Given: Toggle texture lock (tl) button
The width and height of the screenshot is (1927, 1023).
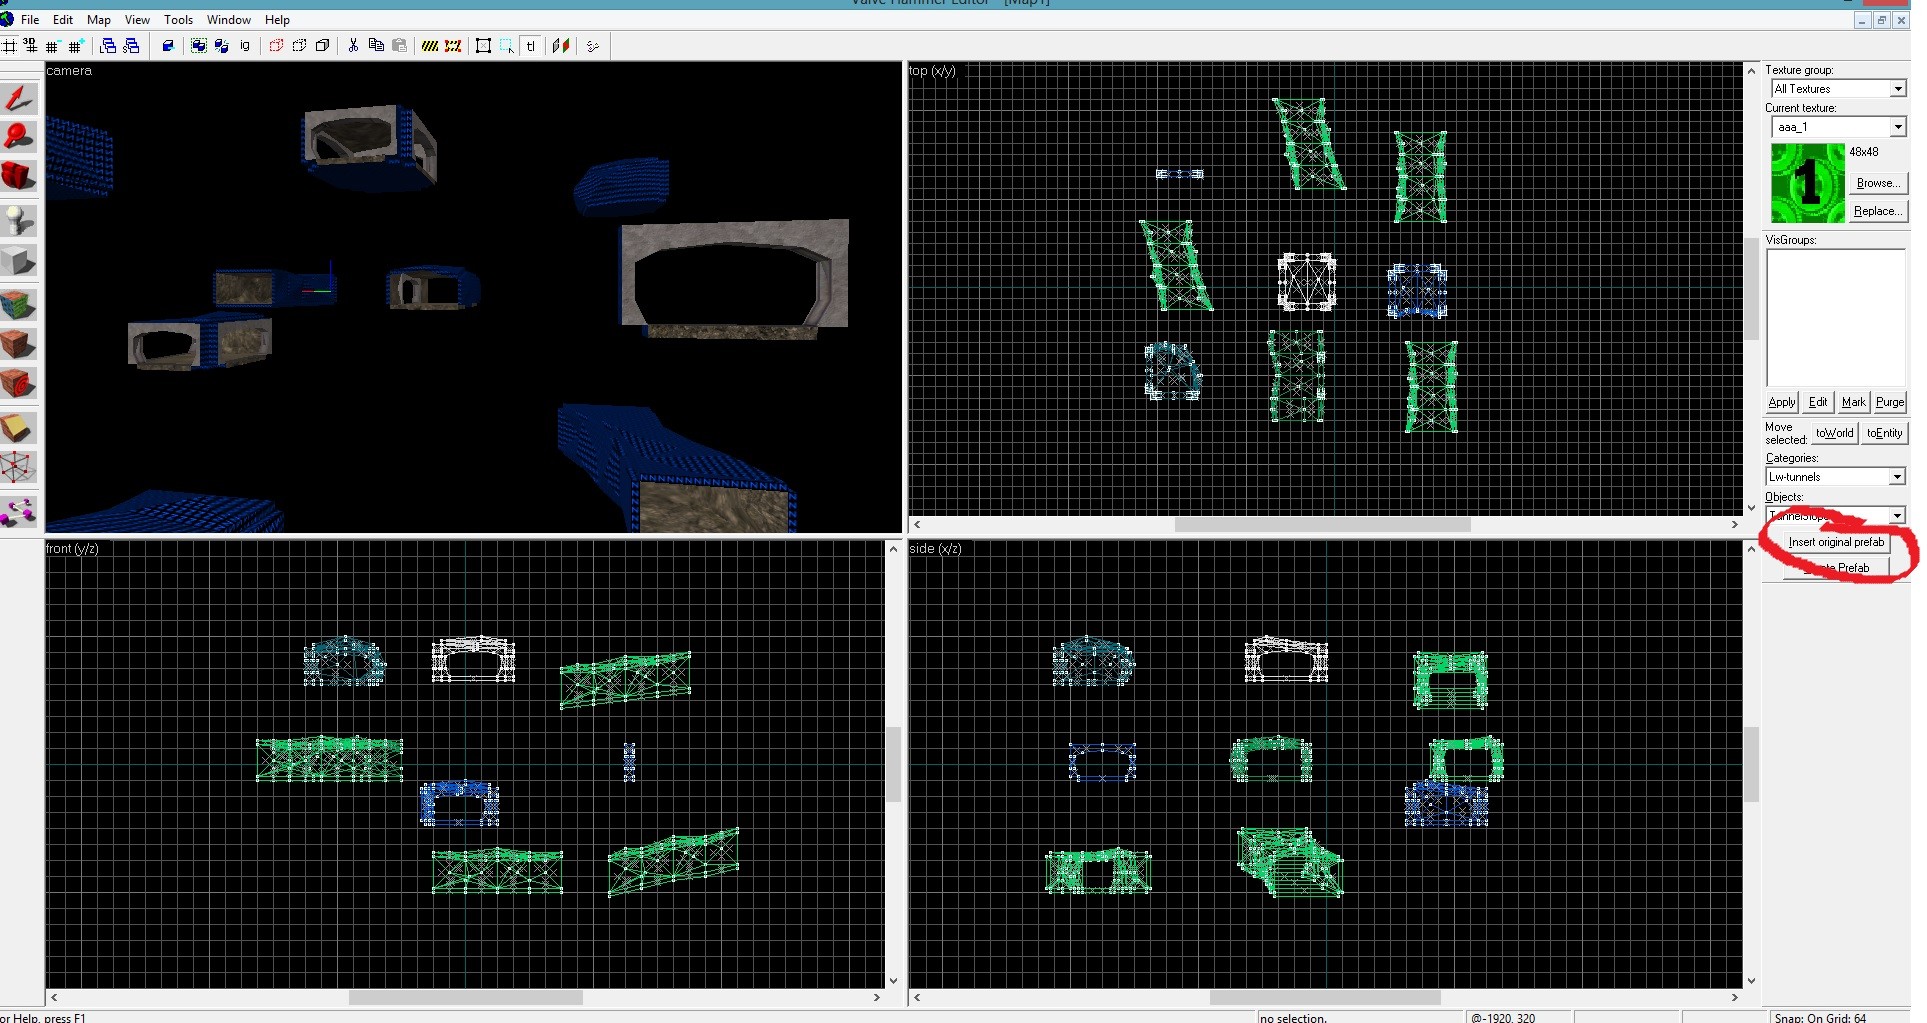Looking at the screenshot, I should click(531, 46).
